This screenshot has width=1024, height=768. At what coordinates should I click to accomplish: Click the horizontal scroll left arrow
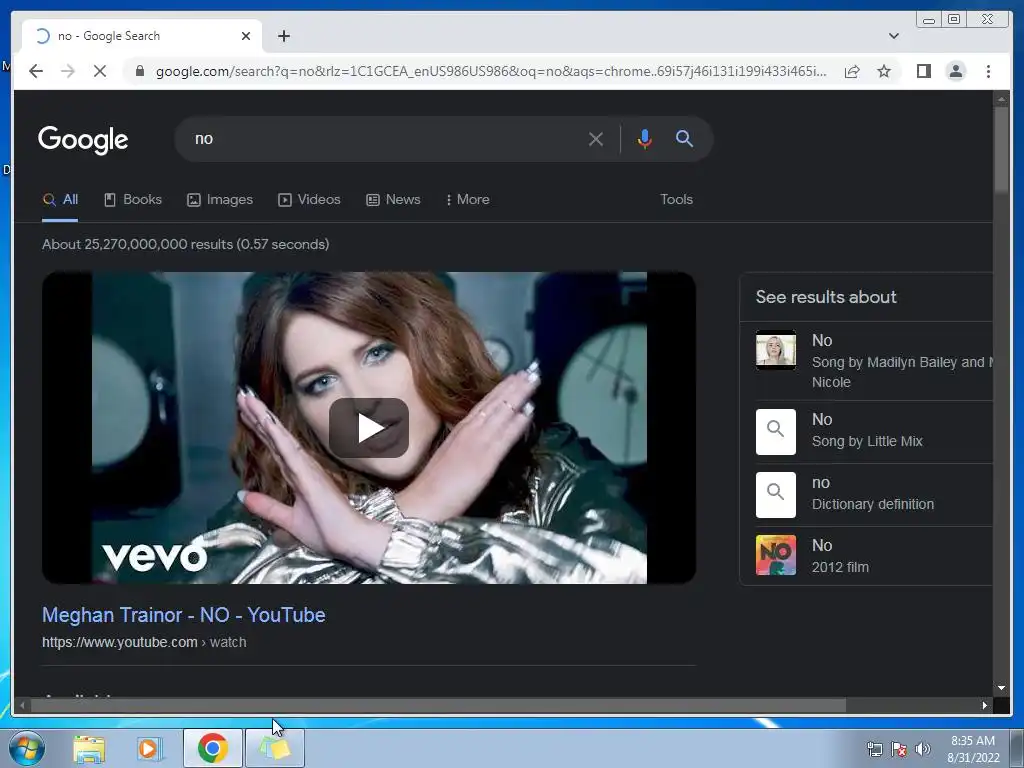22,705
